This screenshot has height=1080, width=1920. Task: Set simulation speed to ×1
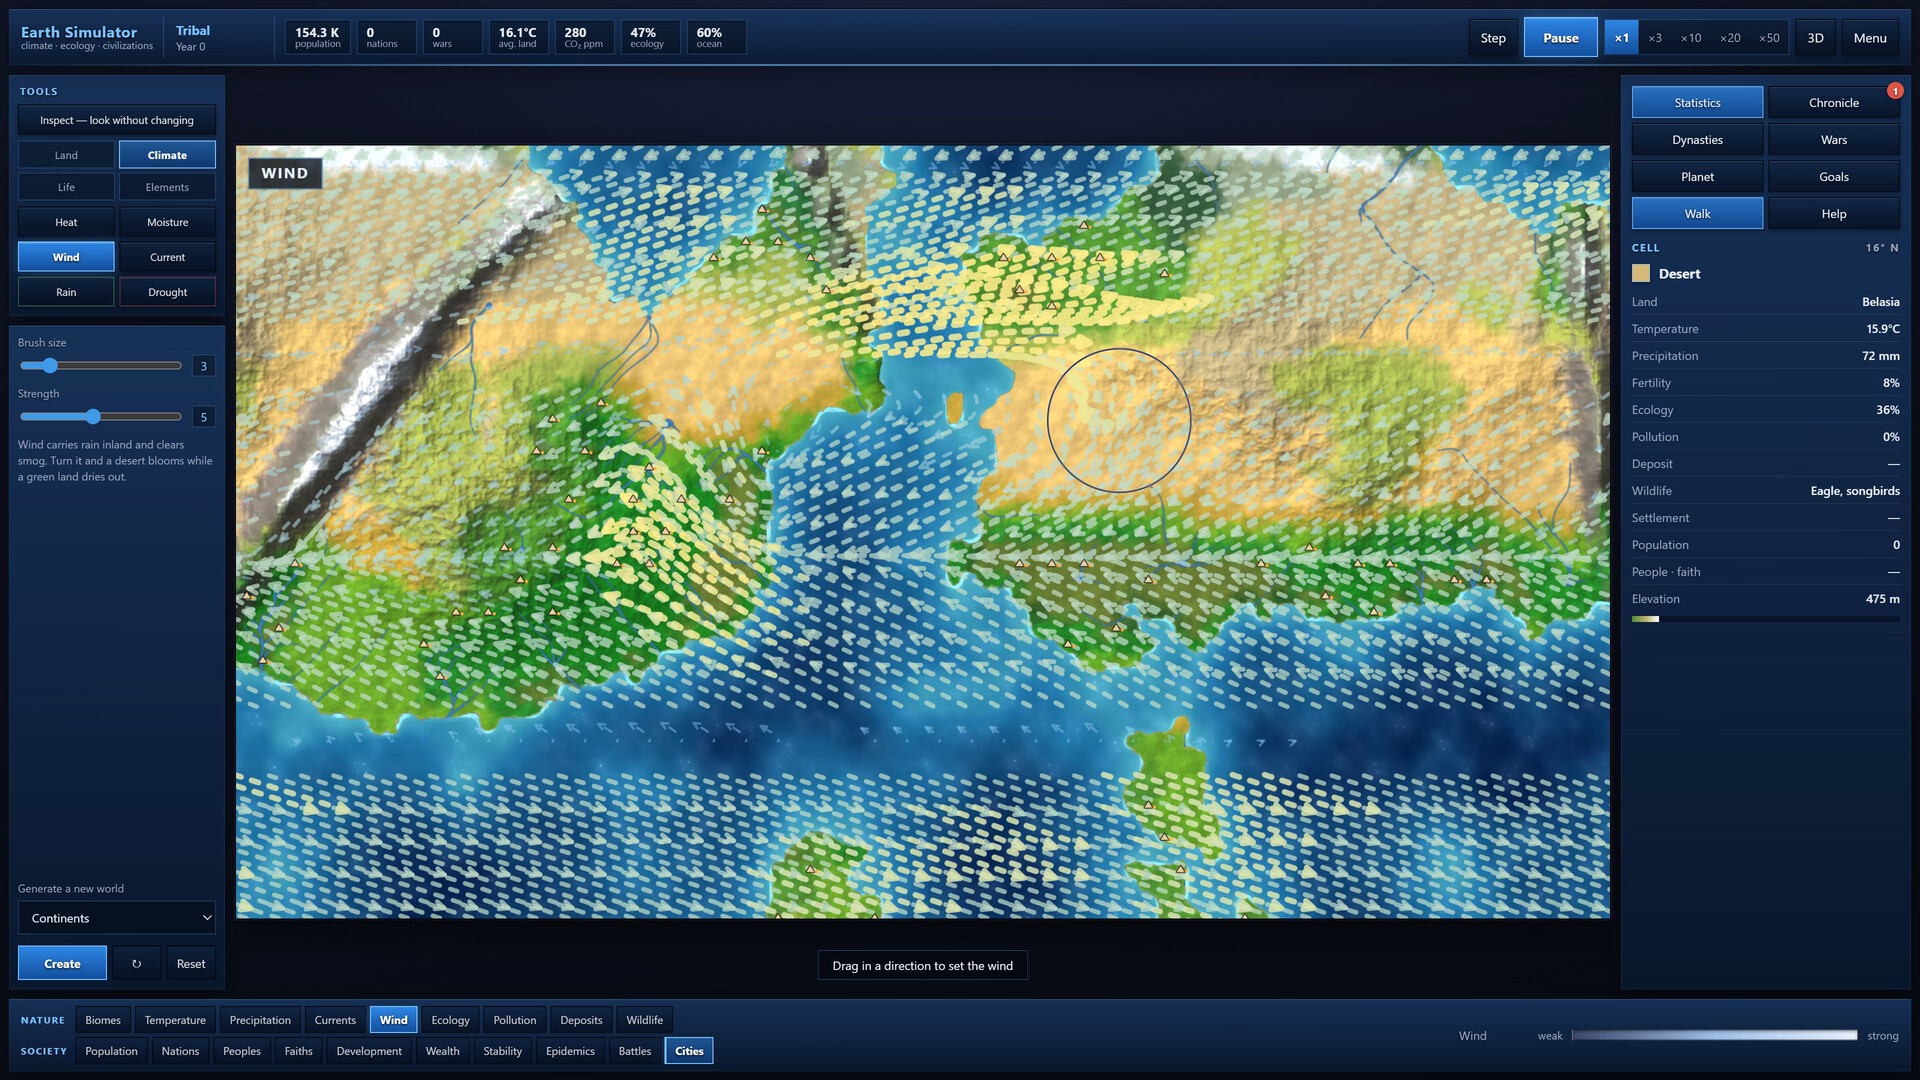point(1621,38)
